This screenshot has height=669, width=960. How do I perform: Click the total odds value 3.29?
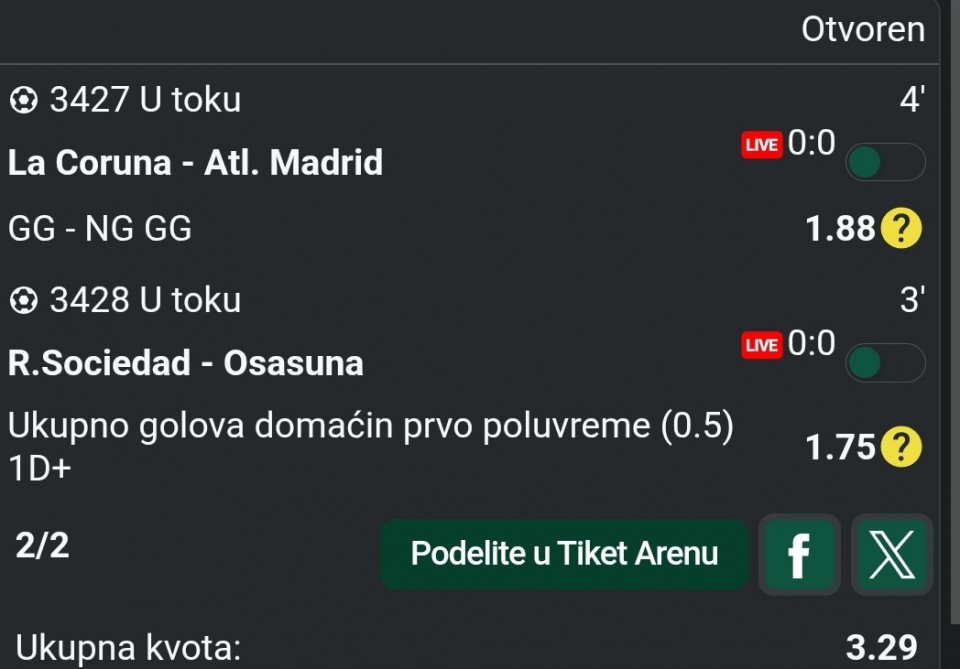881,647
